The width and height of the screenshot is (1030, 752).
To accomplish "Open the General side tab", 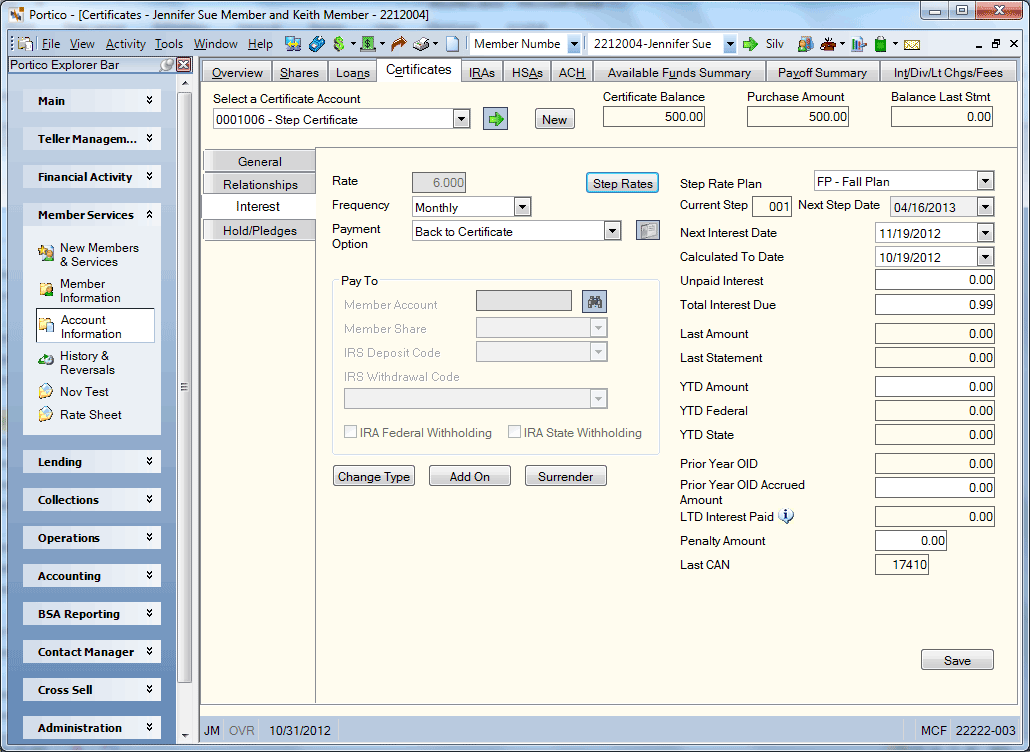I will [x=259, y=161].
